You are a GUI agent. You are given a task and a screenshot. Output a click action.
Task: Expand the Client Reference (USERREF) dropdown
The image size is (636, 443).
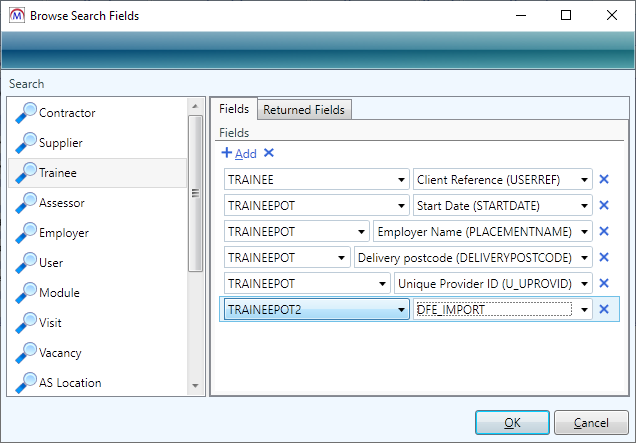pos(584,180)
